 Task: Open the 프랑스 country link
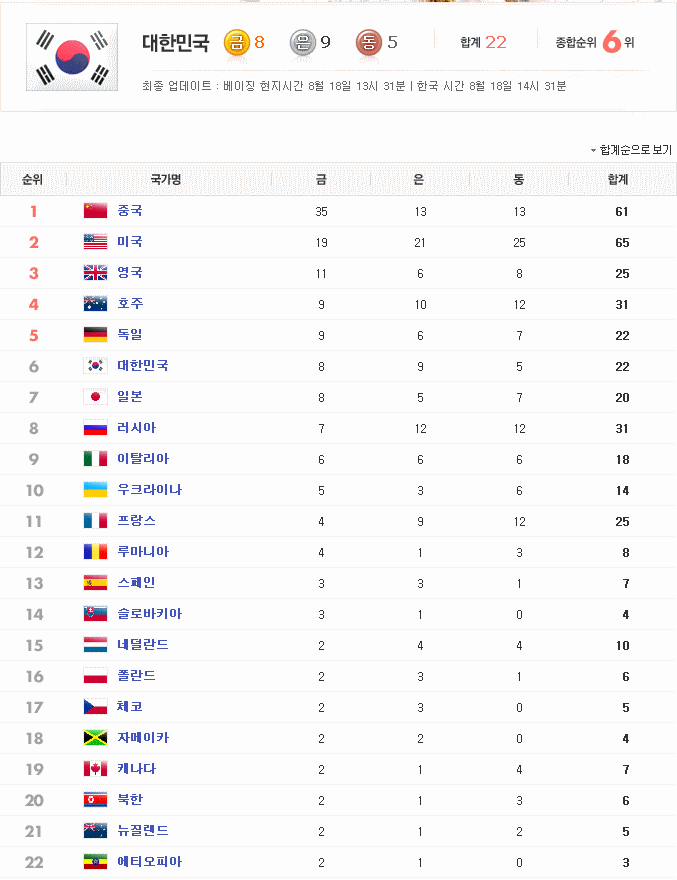(x=136, y=520)
